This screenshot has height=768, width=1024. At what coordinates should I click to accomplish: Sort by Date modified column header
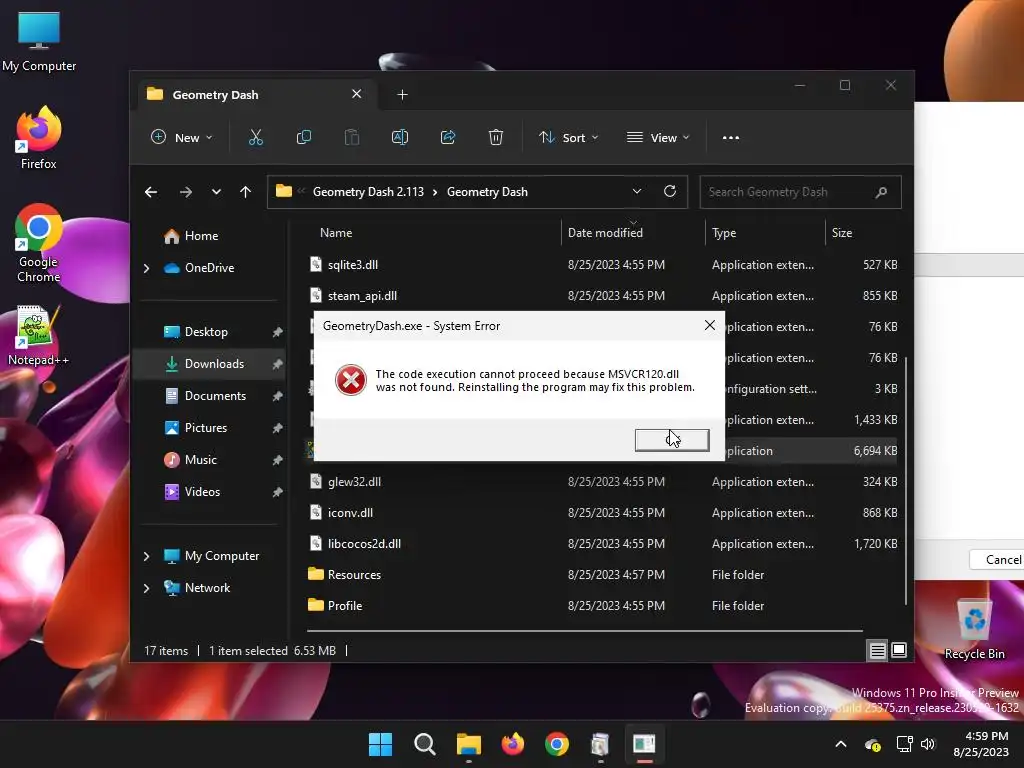click(x=605, y=233)
